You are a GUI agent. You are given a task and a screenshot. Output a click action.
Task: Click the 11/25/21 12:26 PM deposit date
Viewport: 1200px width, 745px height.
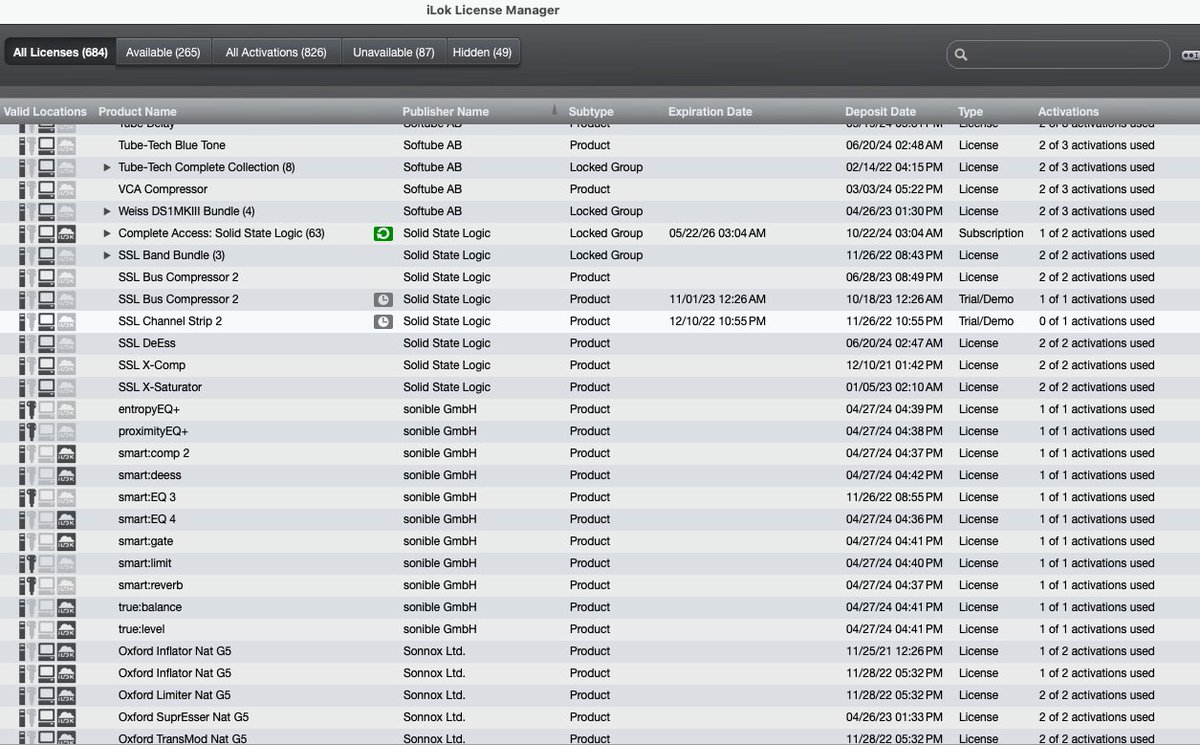pyautogui.click(x=894, y=651)
